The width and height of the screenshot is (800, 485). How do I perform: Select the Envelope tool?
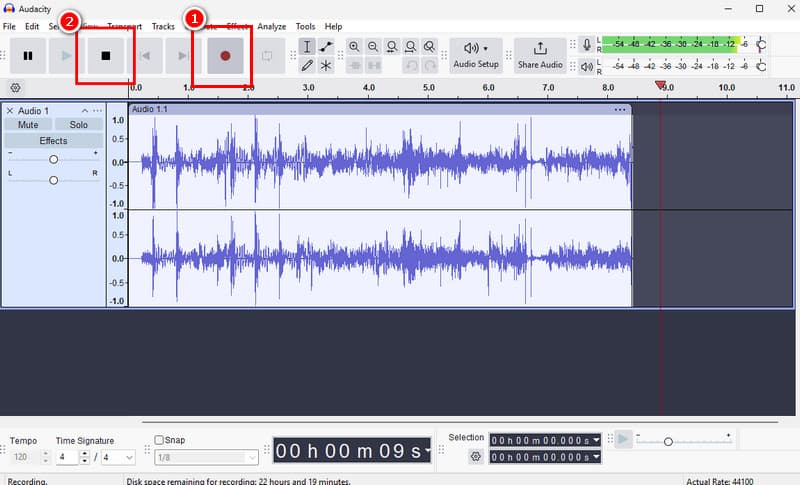(x=326, y=47)
